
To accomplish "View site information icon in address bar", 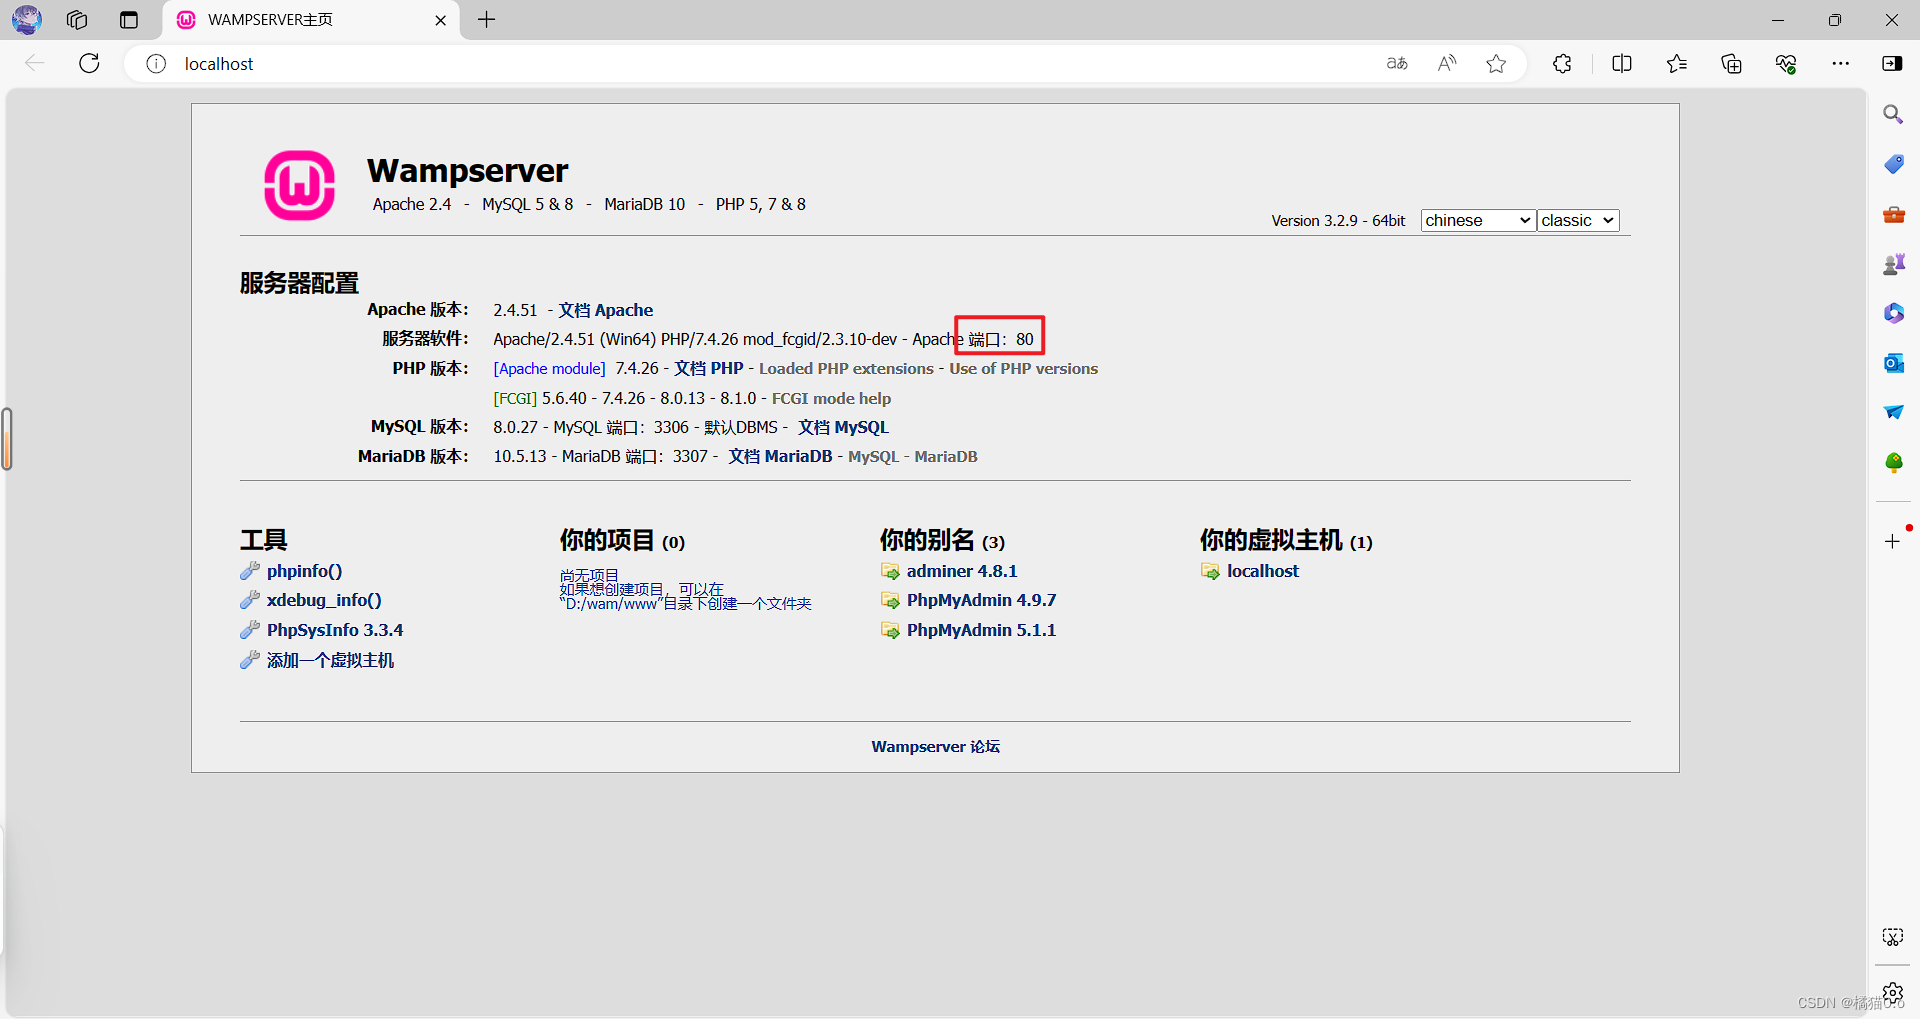I will pos(156,64).
